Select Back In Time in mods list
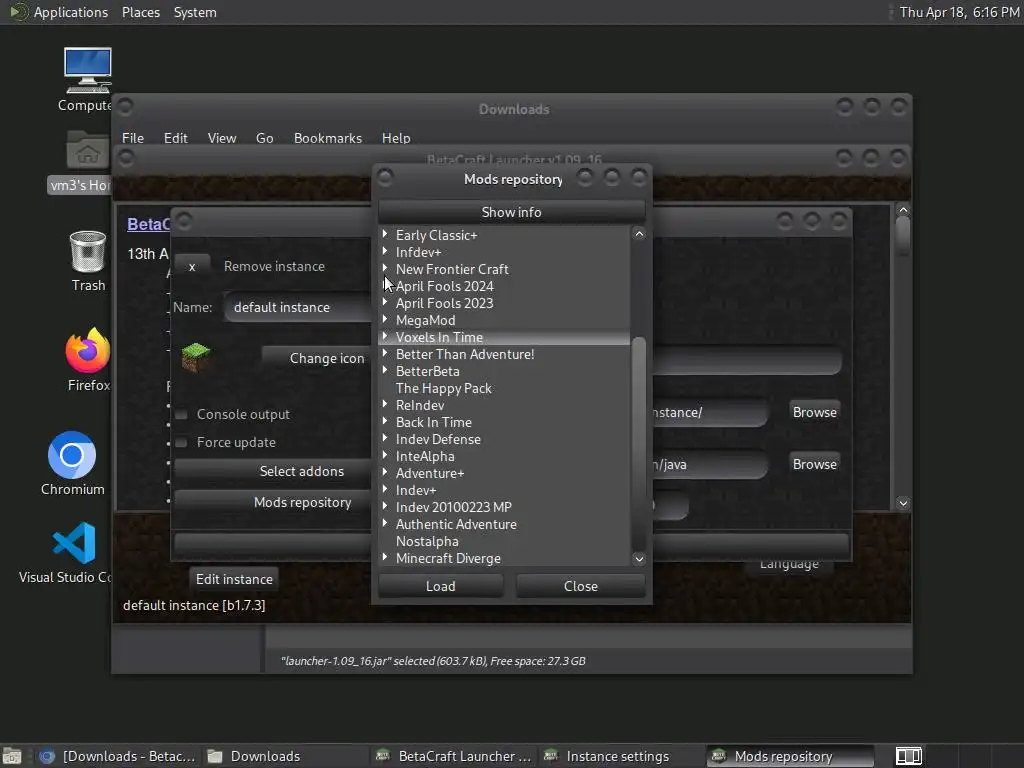1024x768 pixels. coord(434,422)
